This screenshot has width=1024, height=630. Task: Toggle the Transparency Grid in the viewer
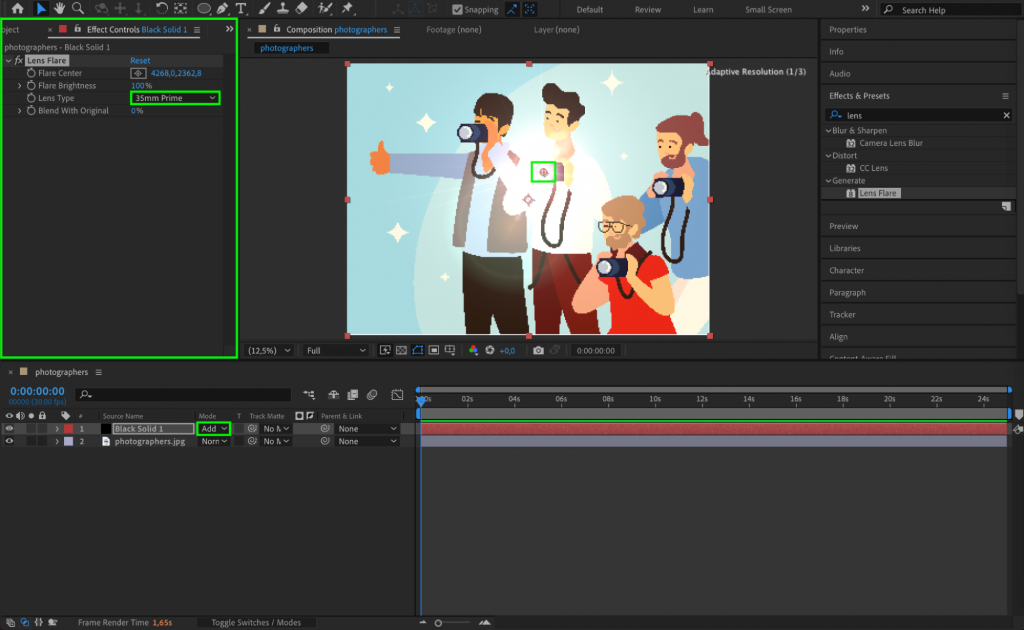pyautogui.click(x=401, y=350)
